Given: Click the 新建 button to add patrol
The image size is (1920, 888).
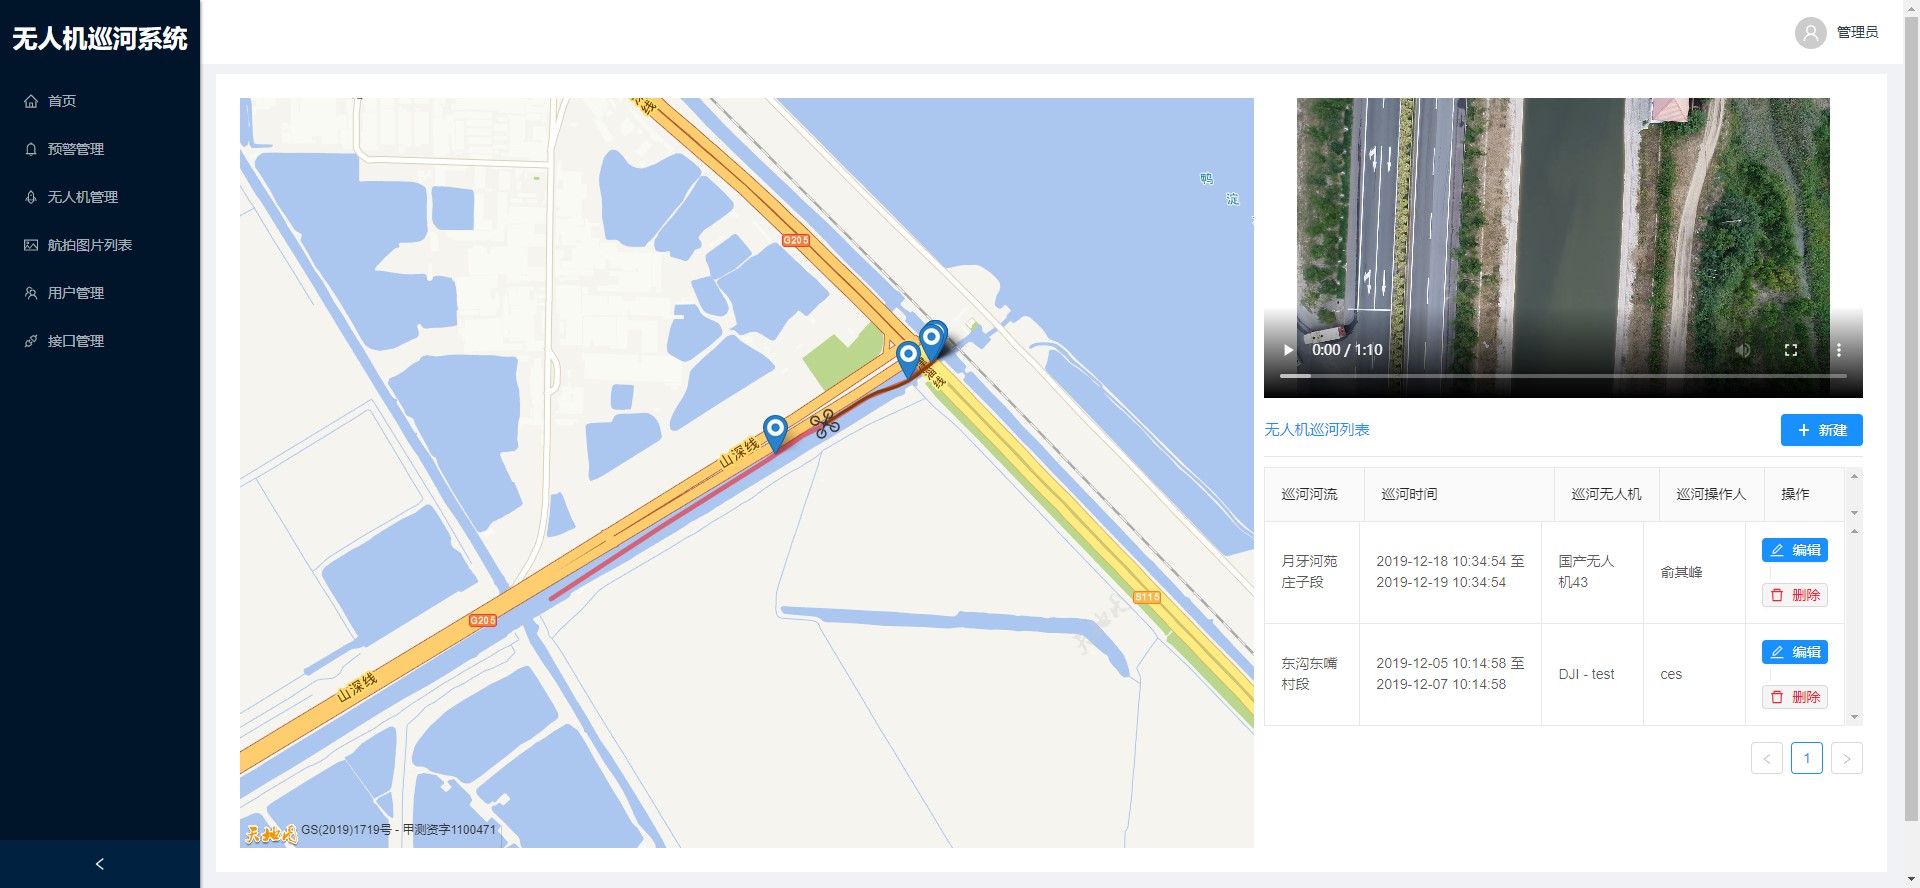Looking at the screenshot, I should (1821, 430).
